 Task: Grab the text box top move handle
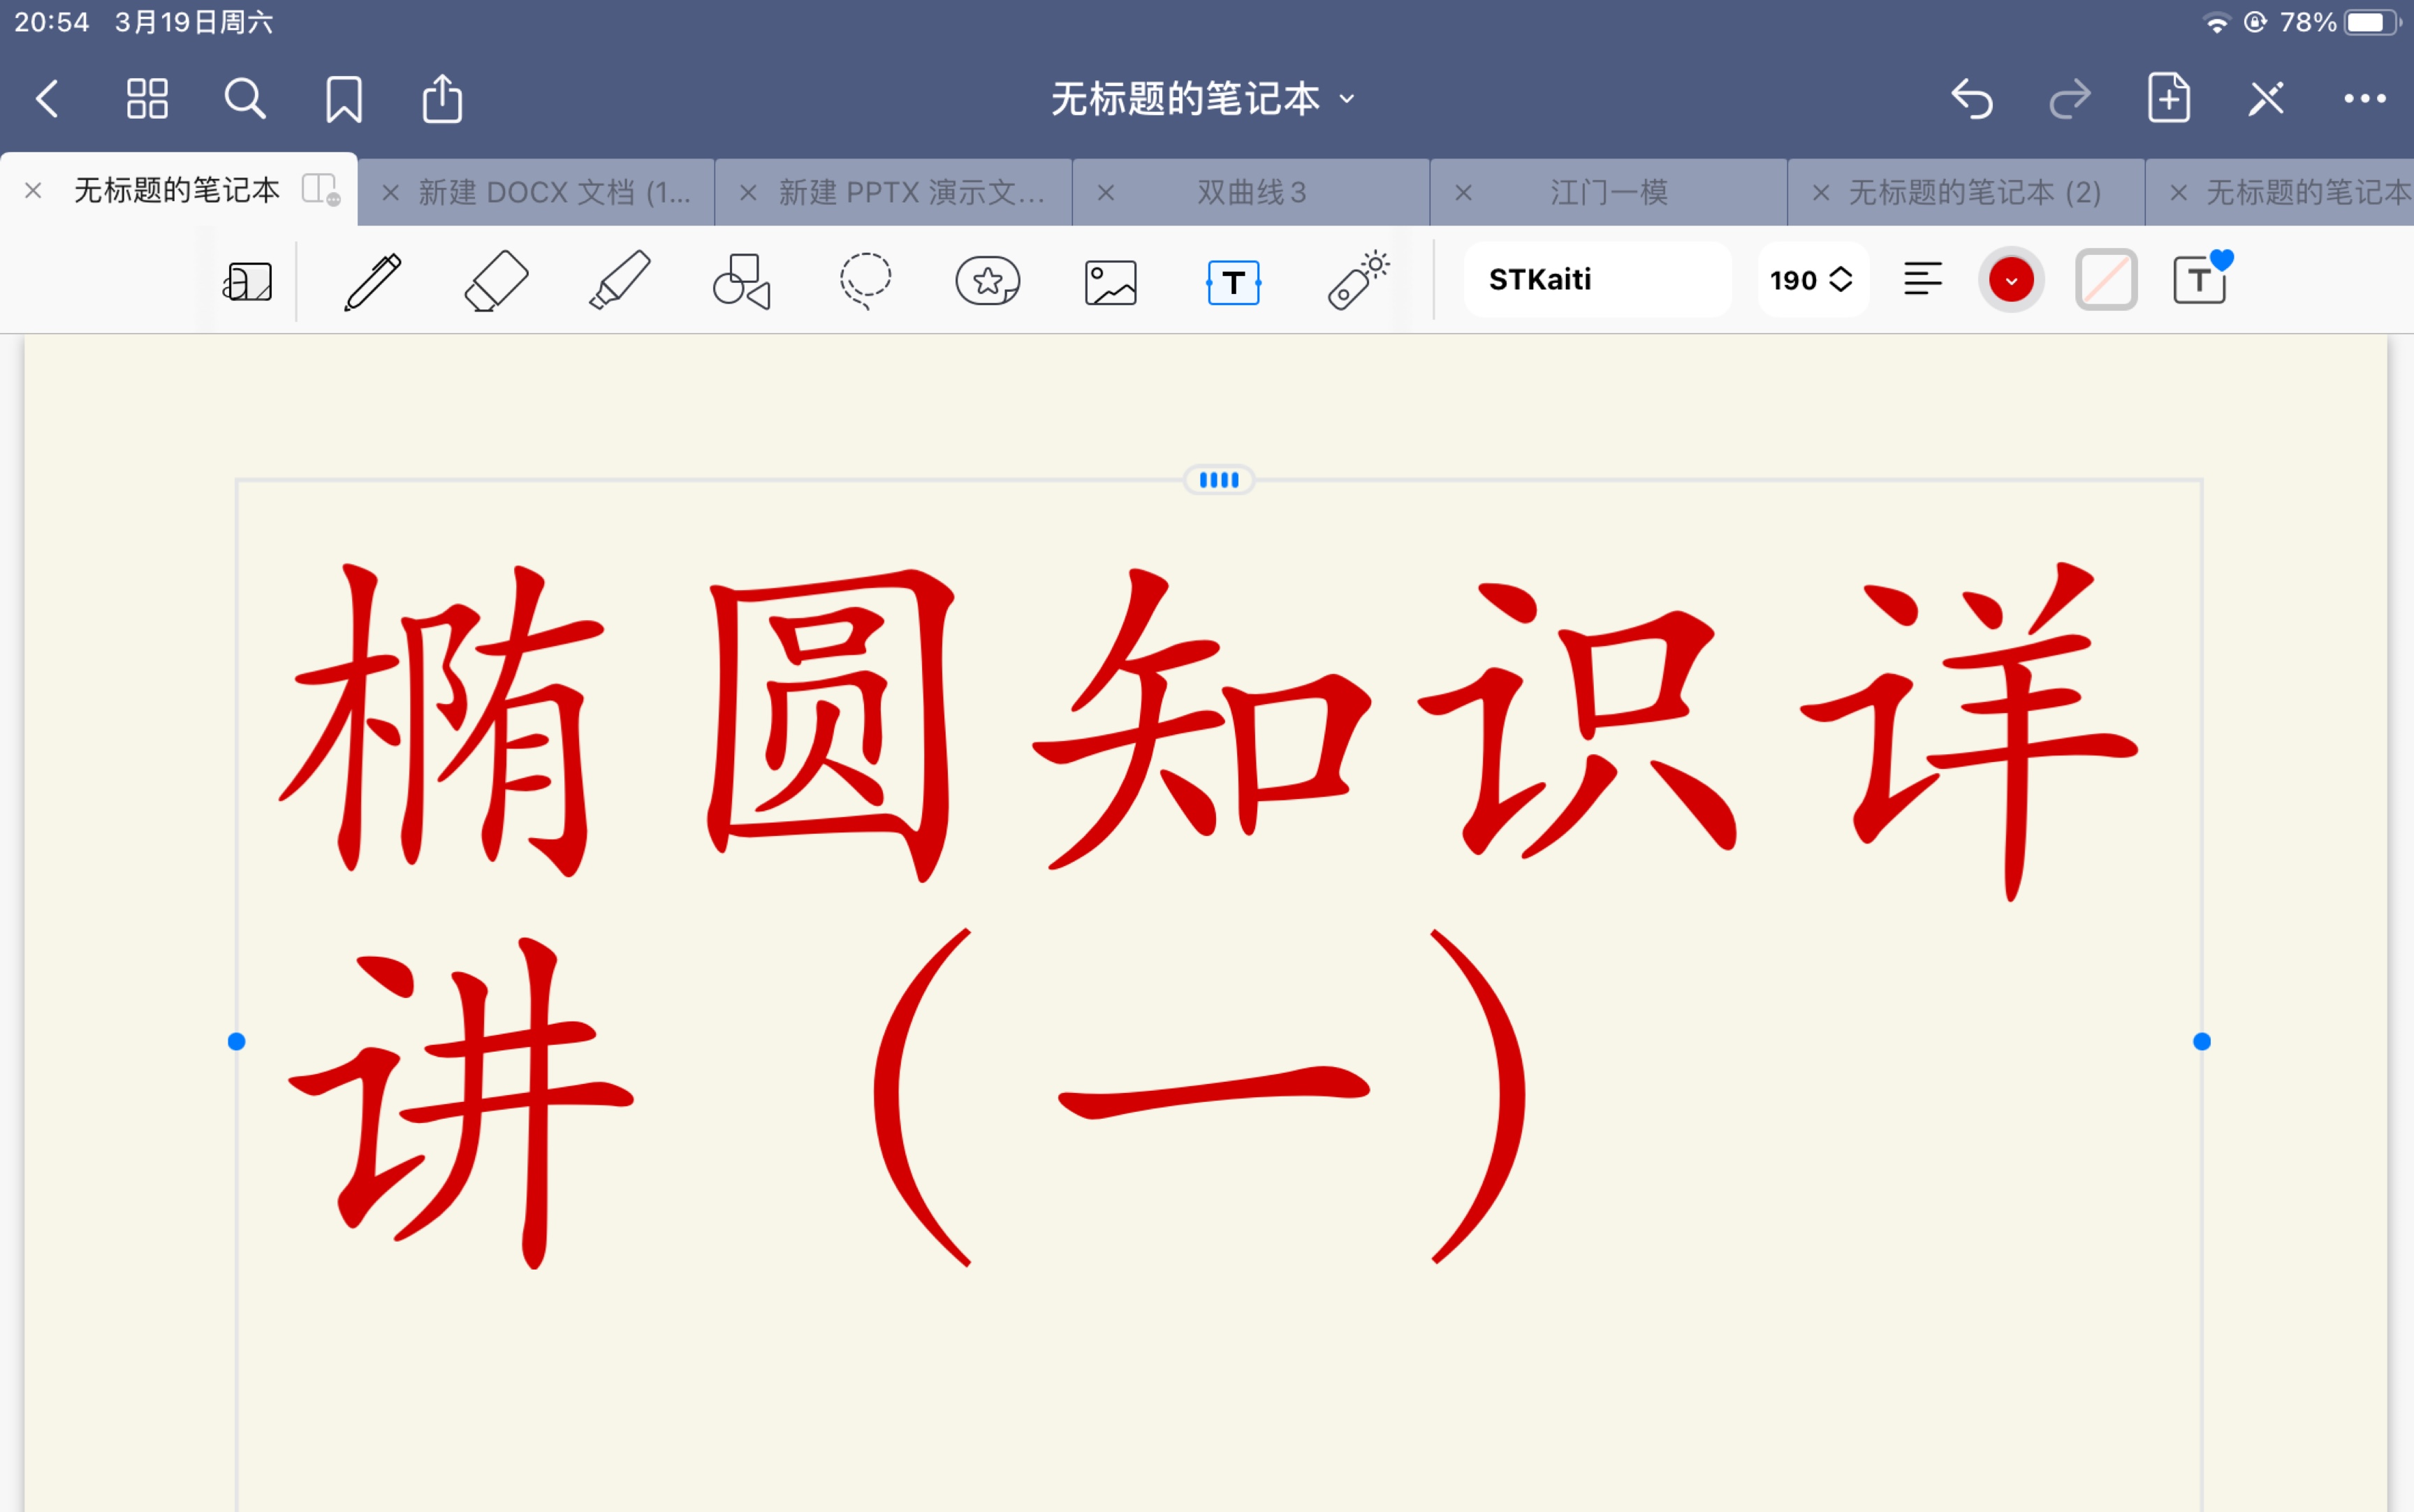coord(1219,480)
